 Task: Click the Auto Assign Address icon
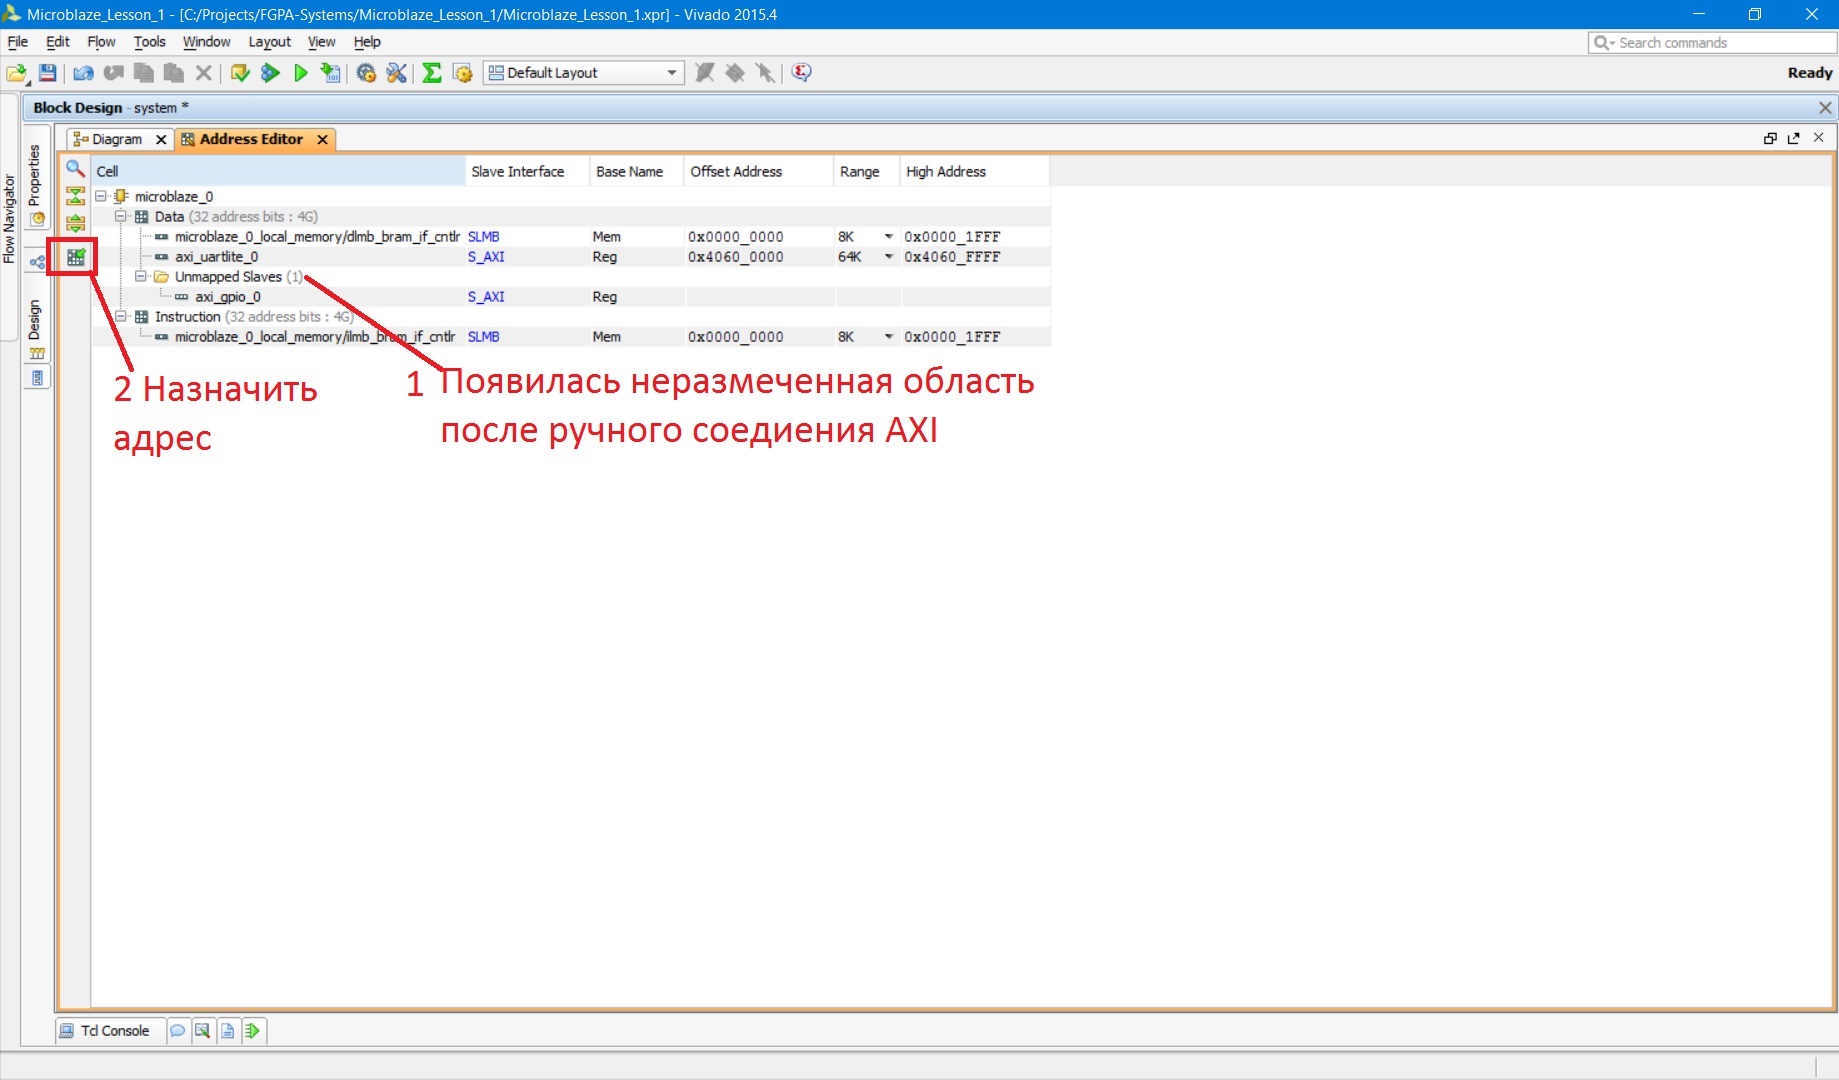[75, 258]
